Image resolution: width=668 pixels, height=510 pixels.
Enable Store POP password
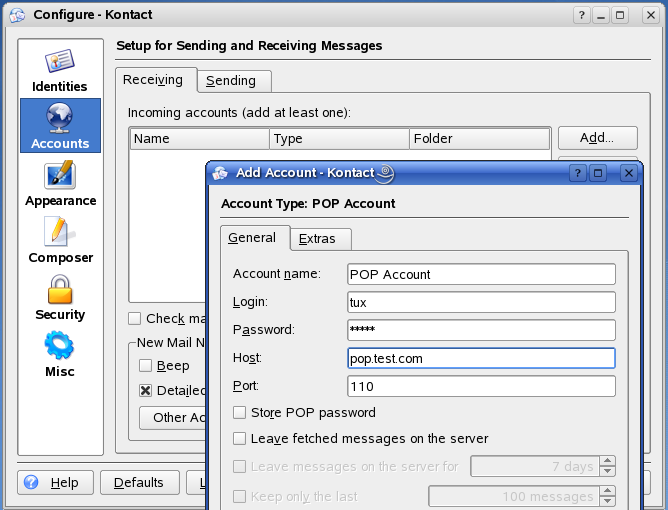coord(239,412)
